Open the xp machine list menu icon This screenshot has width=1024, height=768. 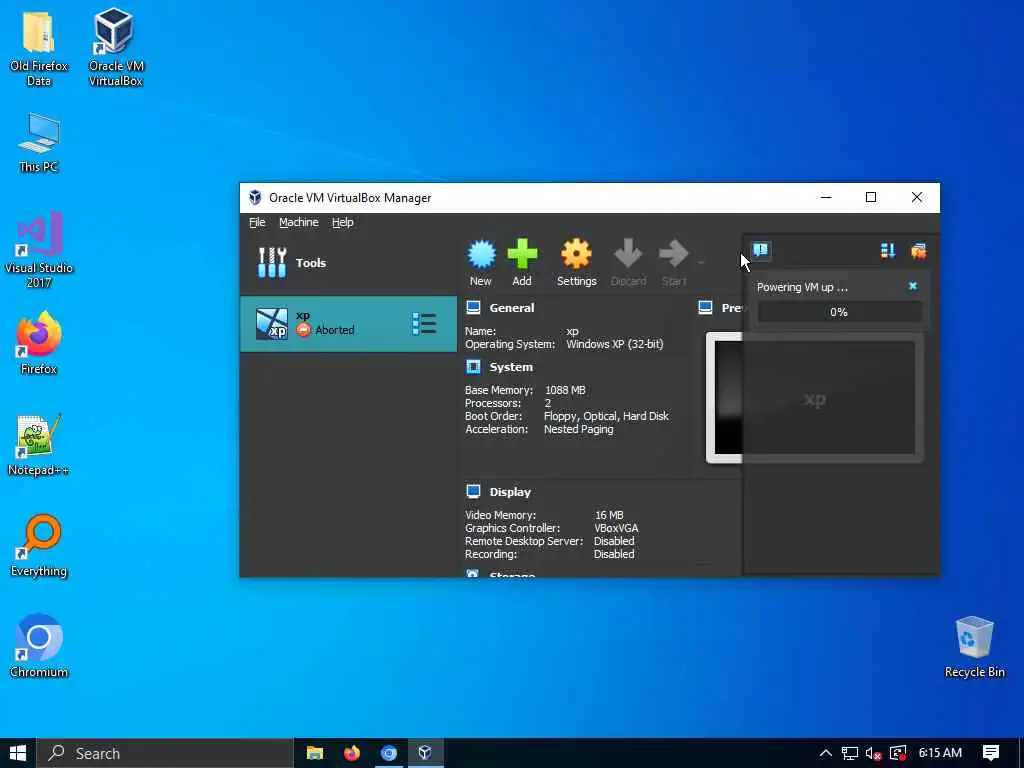click(x=424, y=324)
